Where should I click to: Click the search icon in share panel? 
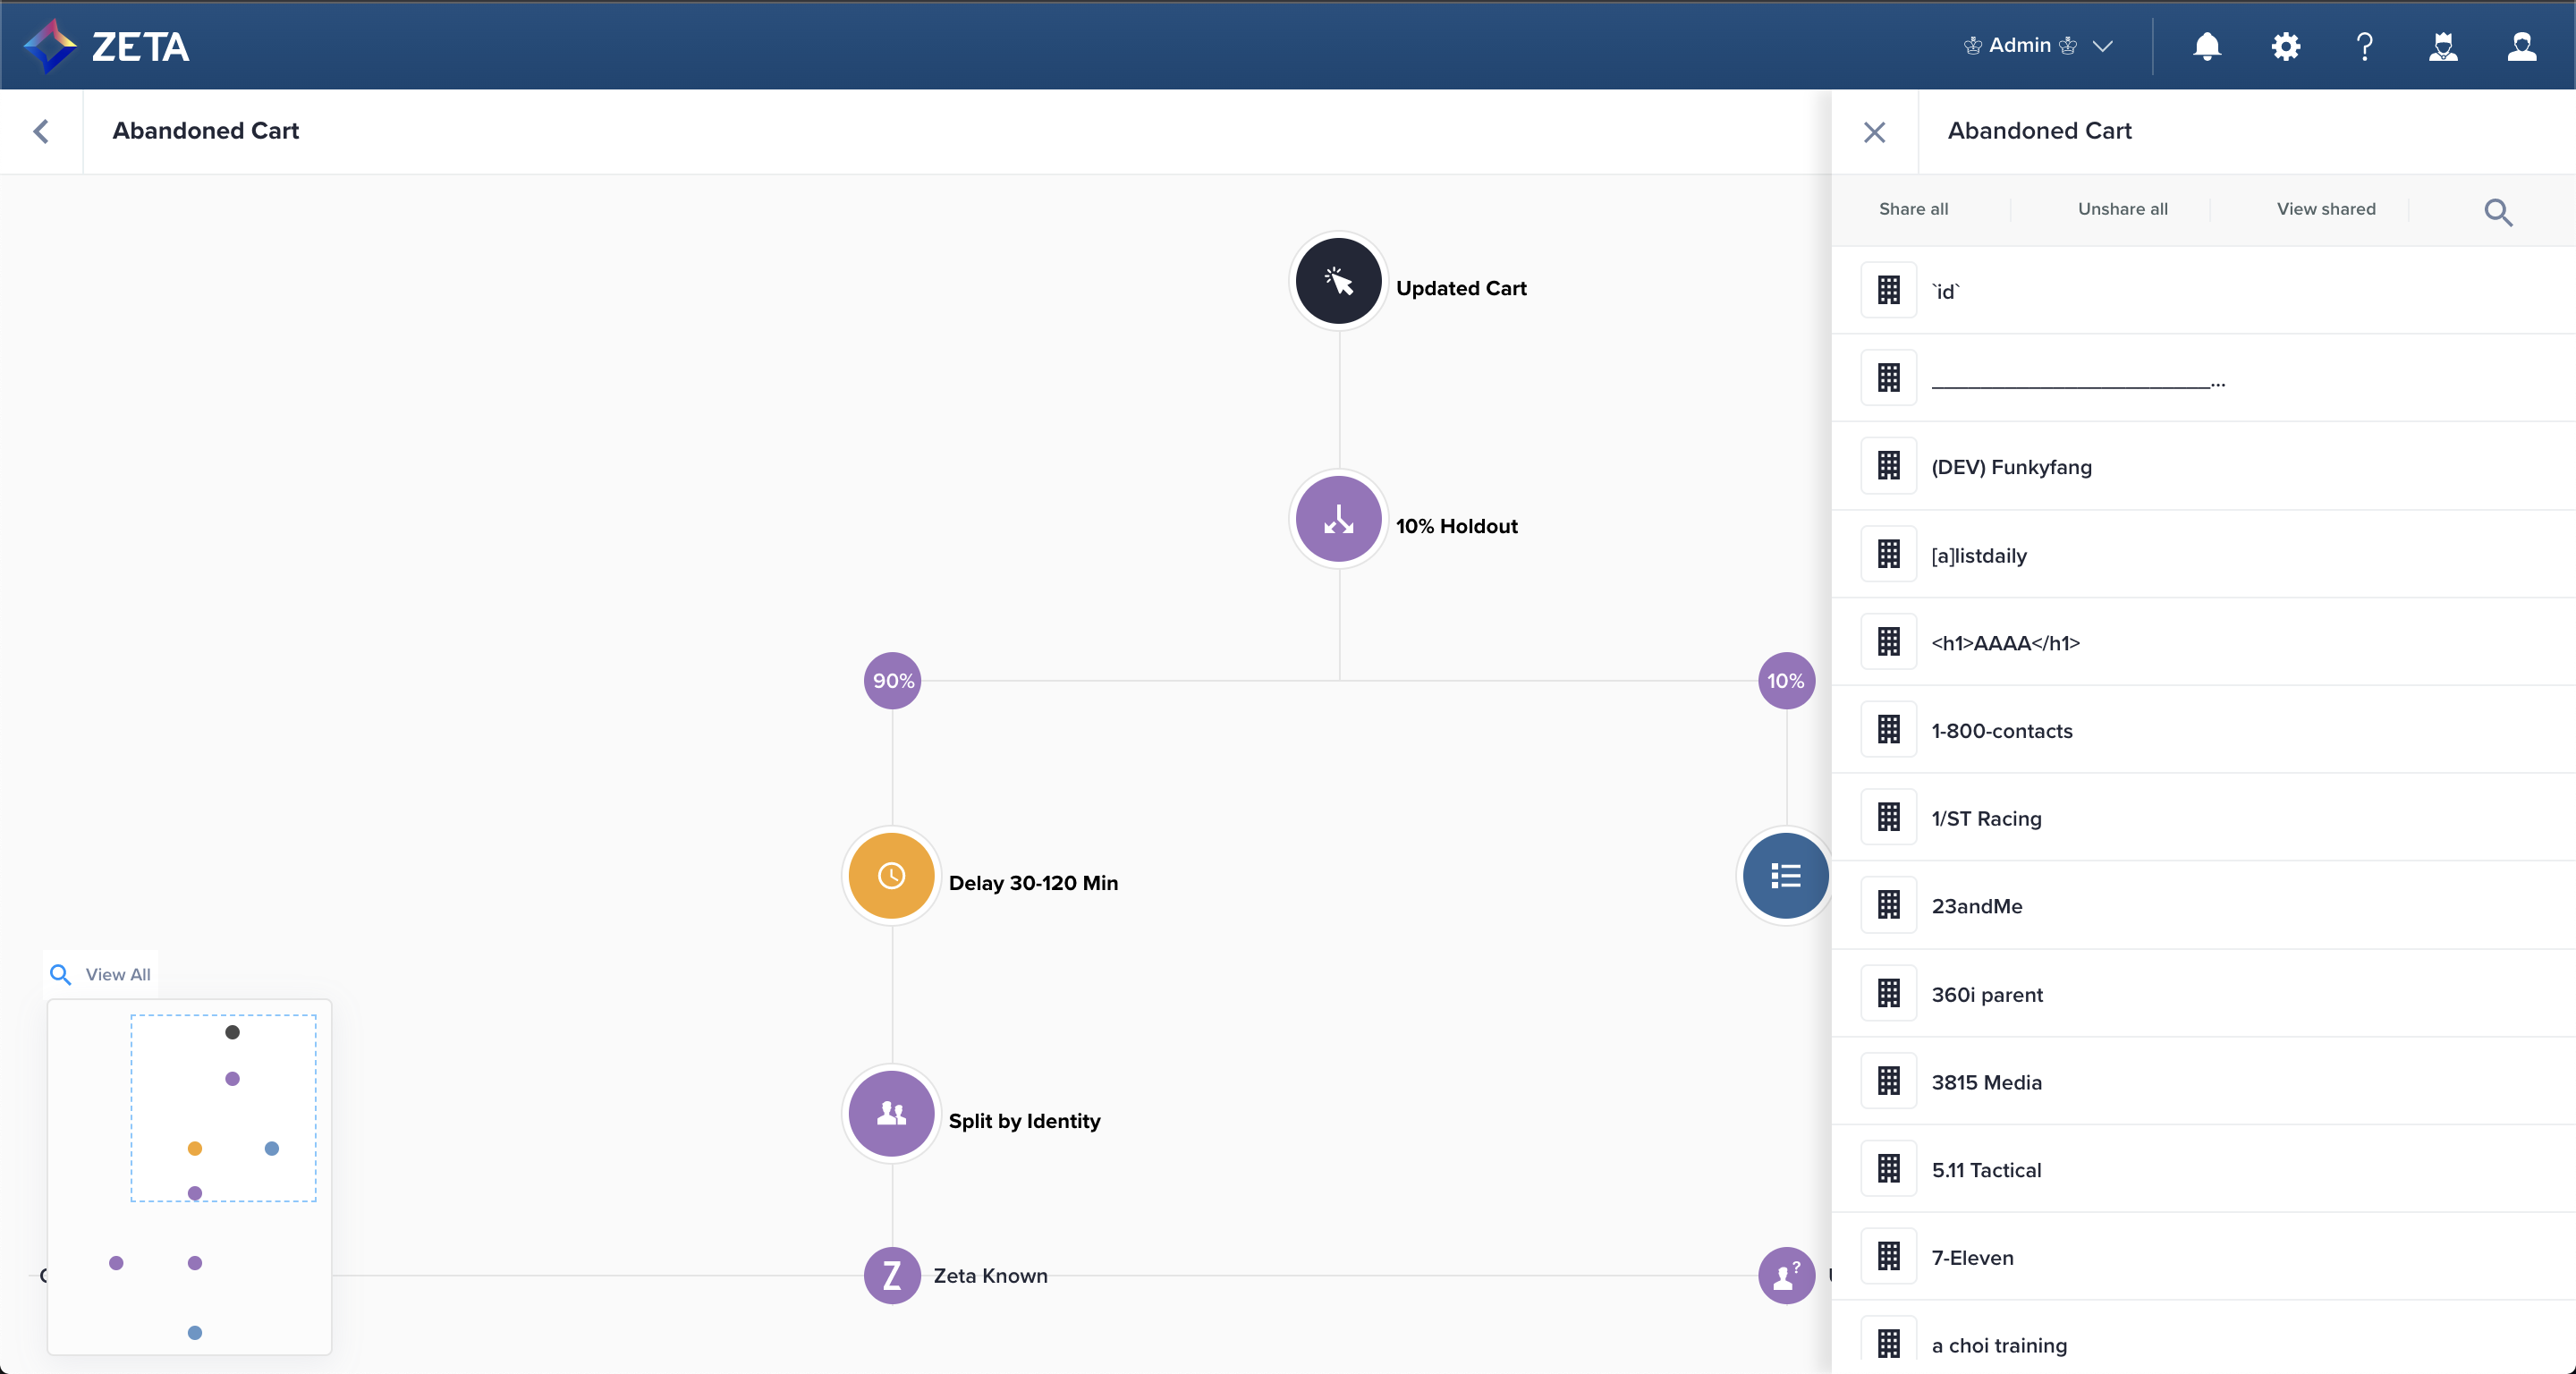(2498, 212)
